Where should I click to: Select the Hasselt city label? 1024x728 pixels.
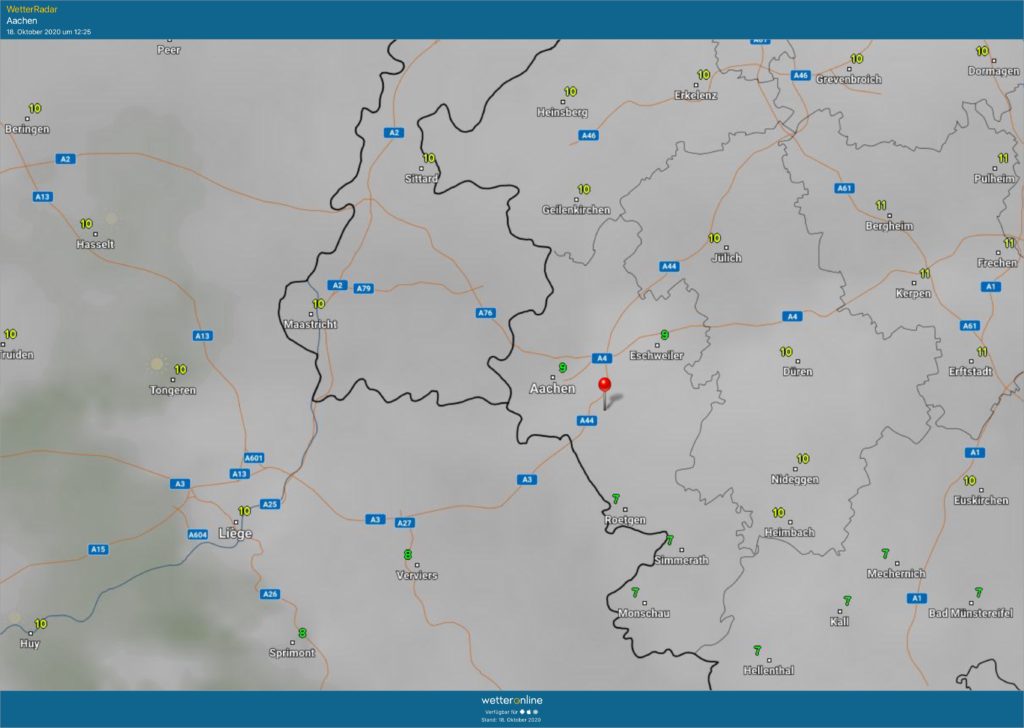coord(95,245)
